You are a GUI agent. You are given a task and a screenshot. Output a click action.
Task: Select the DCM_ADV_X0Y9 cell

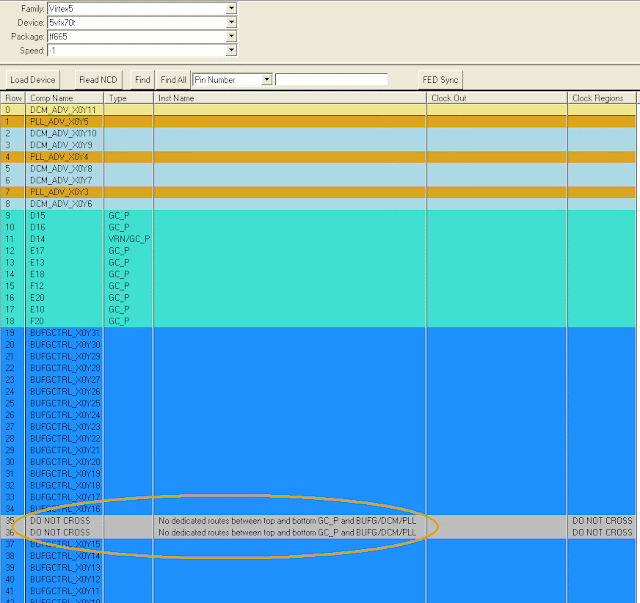[64, 145]
